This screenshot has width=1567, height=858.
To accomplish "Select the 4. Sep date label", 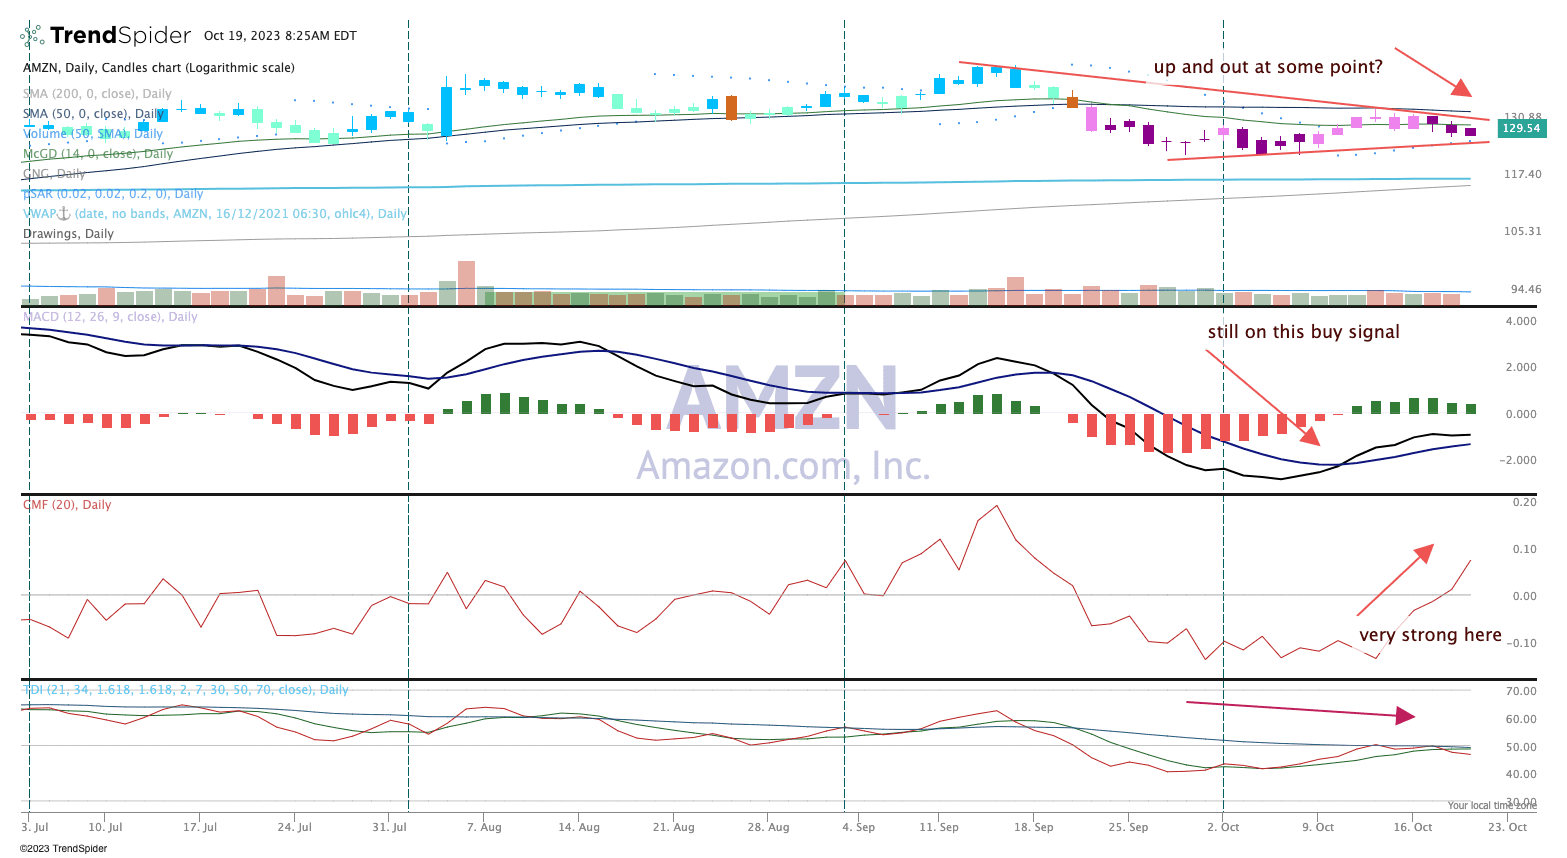I will click(859, 827).
